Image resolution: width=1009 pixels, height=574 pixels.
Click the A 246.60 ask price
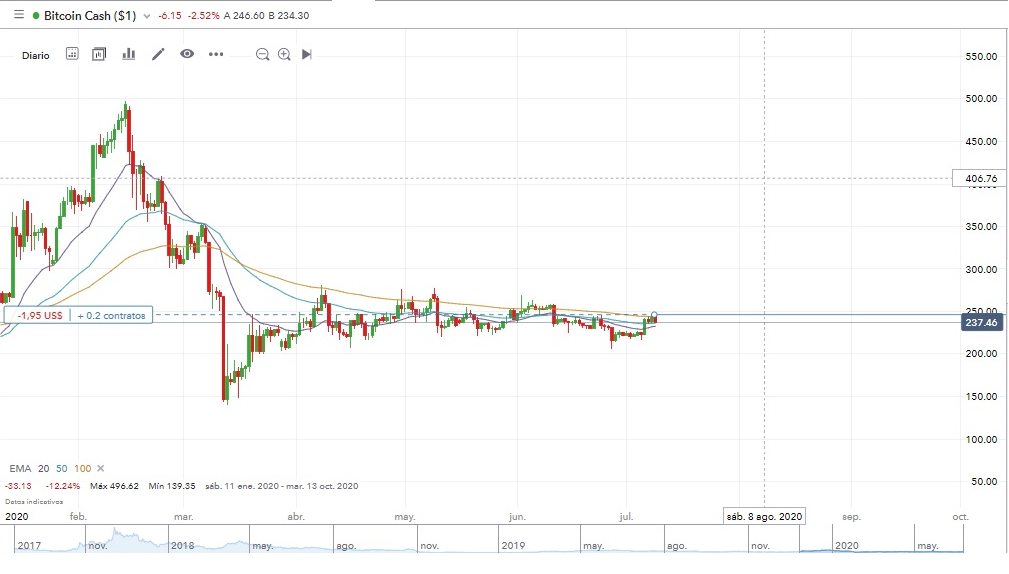tap(244, 15)
